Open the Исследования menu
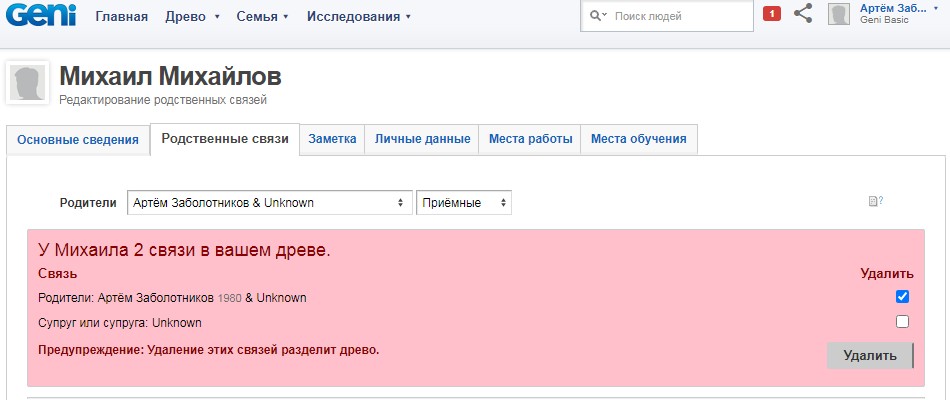 [358, 17]
